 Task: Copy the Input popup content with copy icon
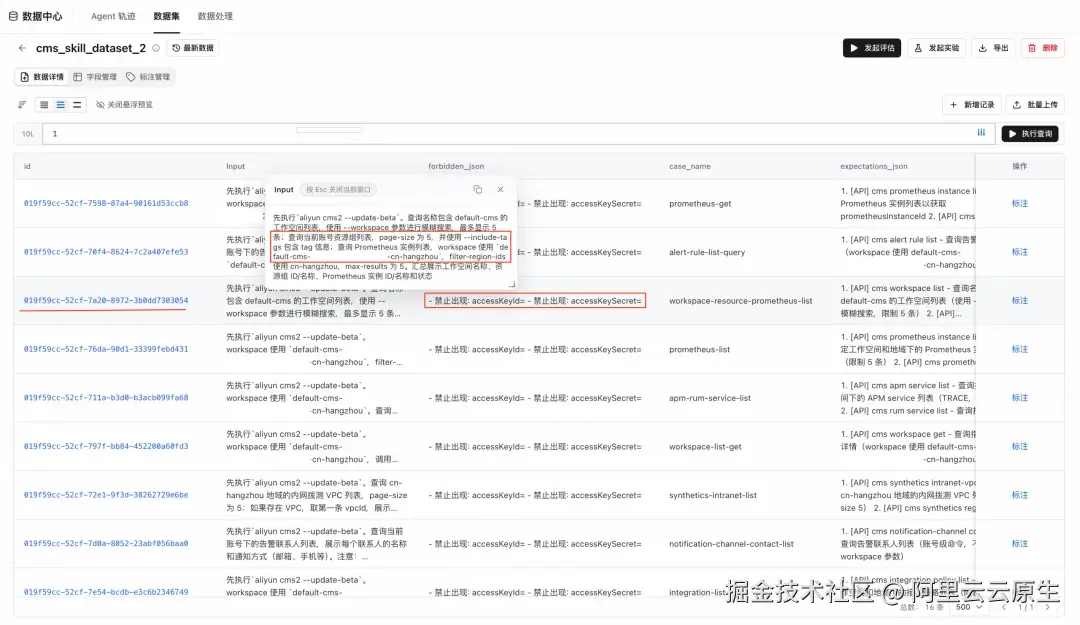477,189
